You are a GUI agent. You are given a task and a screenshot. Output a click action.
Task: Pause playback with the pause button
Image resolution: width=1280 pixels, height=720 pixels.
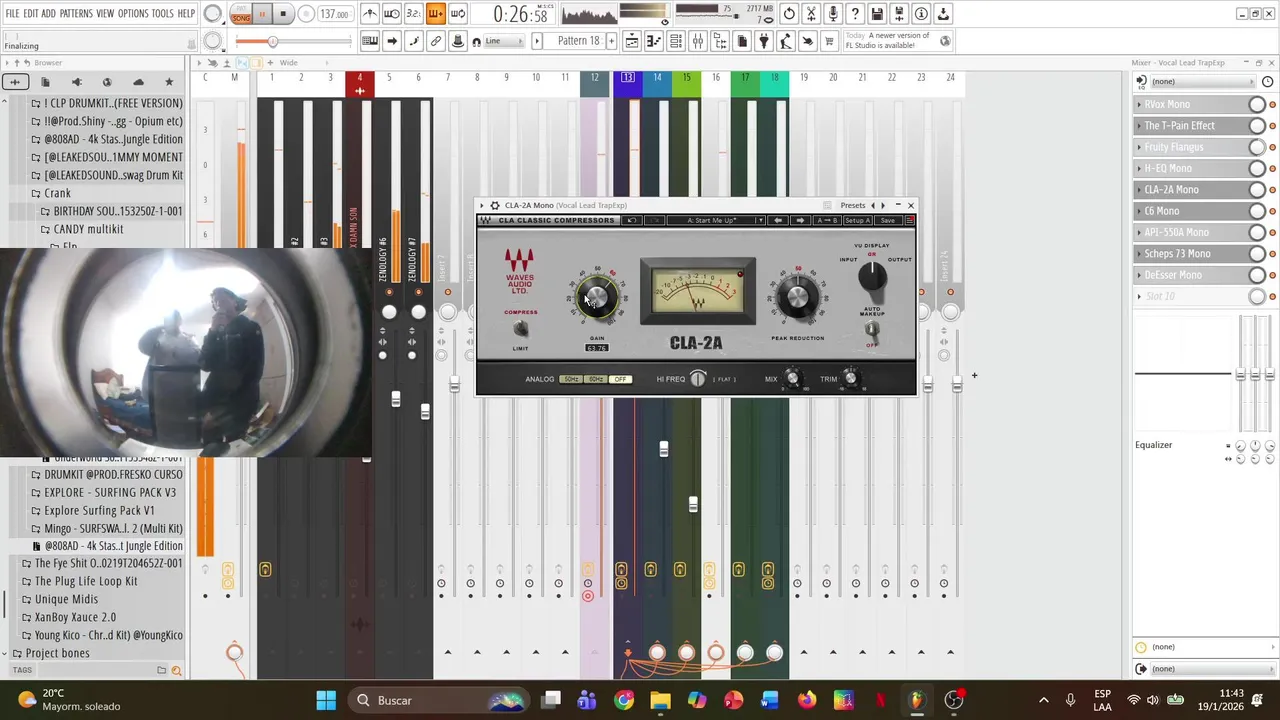coord(262,14)
